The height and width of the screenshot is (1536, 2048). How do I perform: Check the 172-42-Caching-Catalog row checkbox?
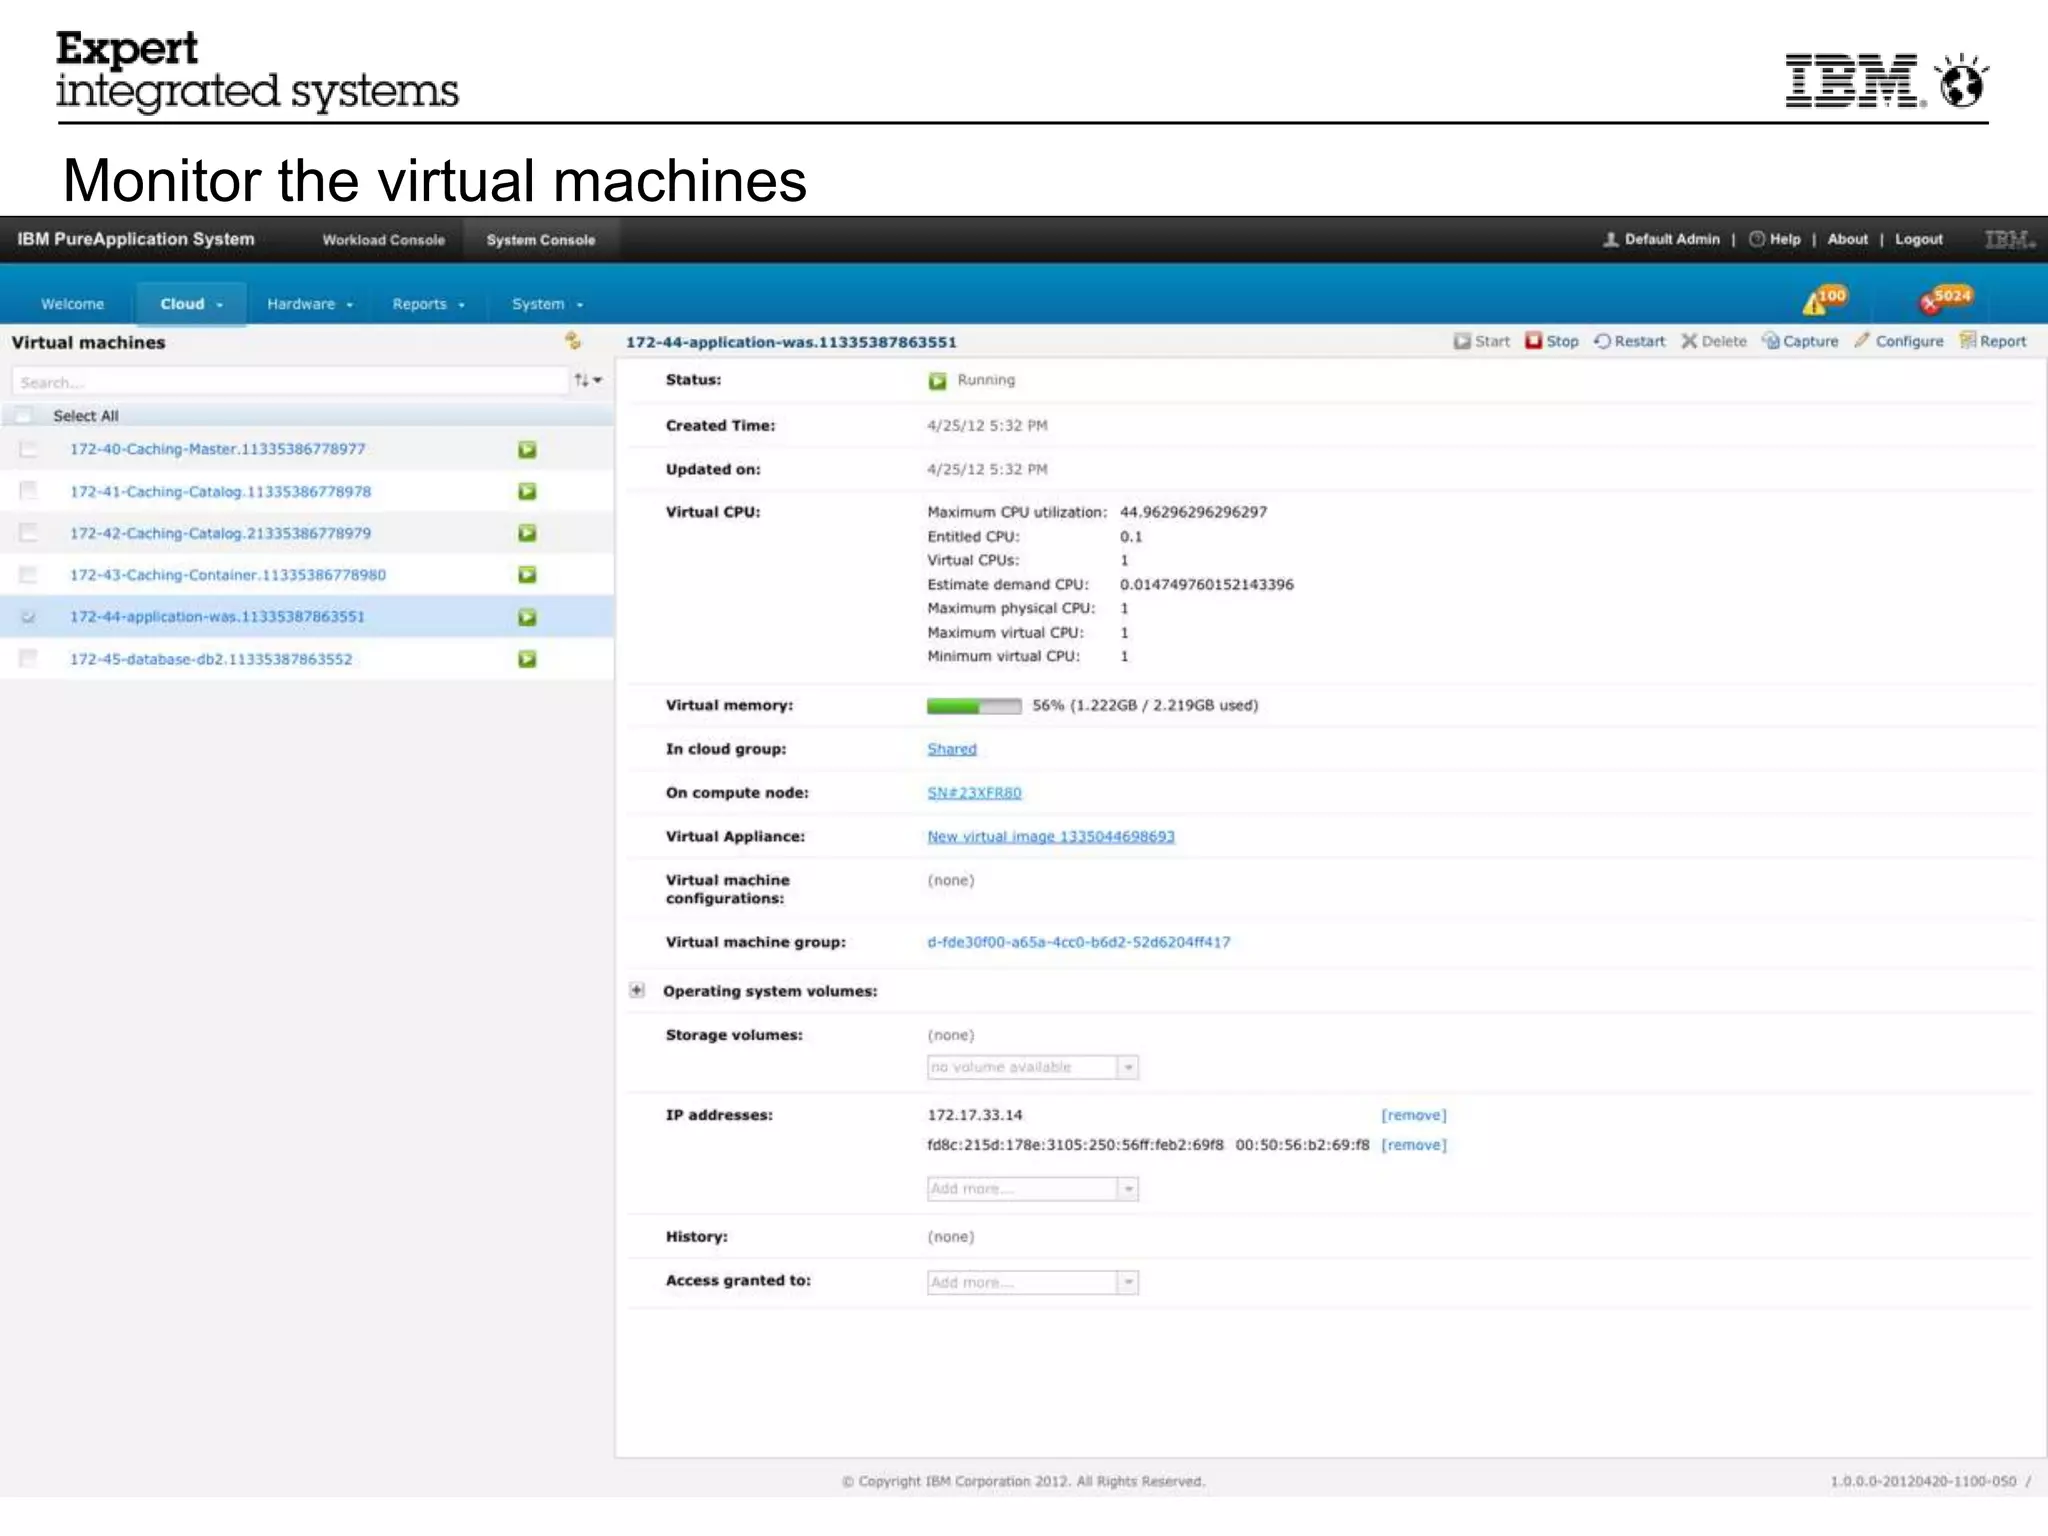(x=28, y=532)
